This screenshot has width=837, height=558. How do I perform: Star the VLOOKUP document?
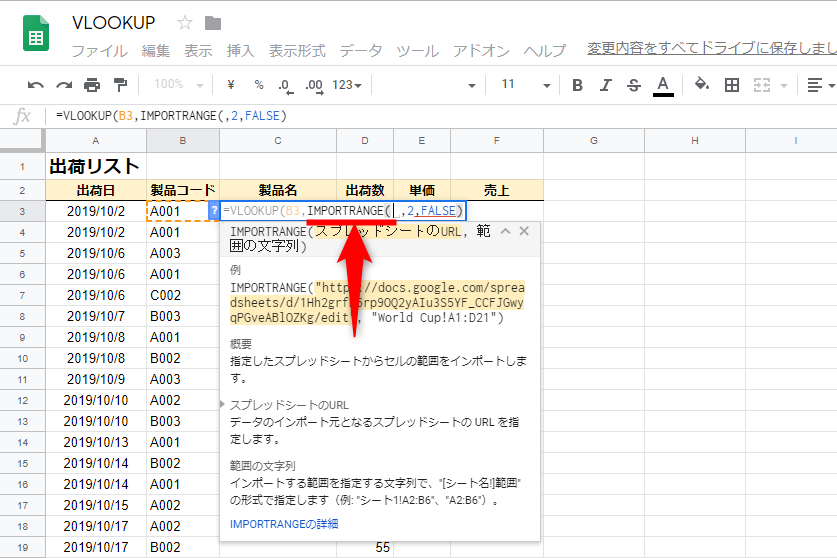185,22
